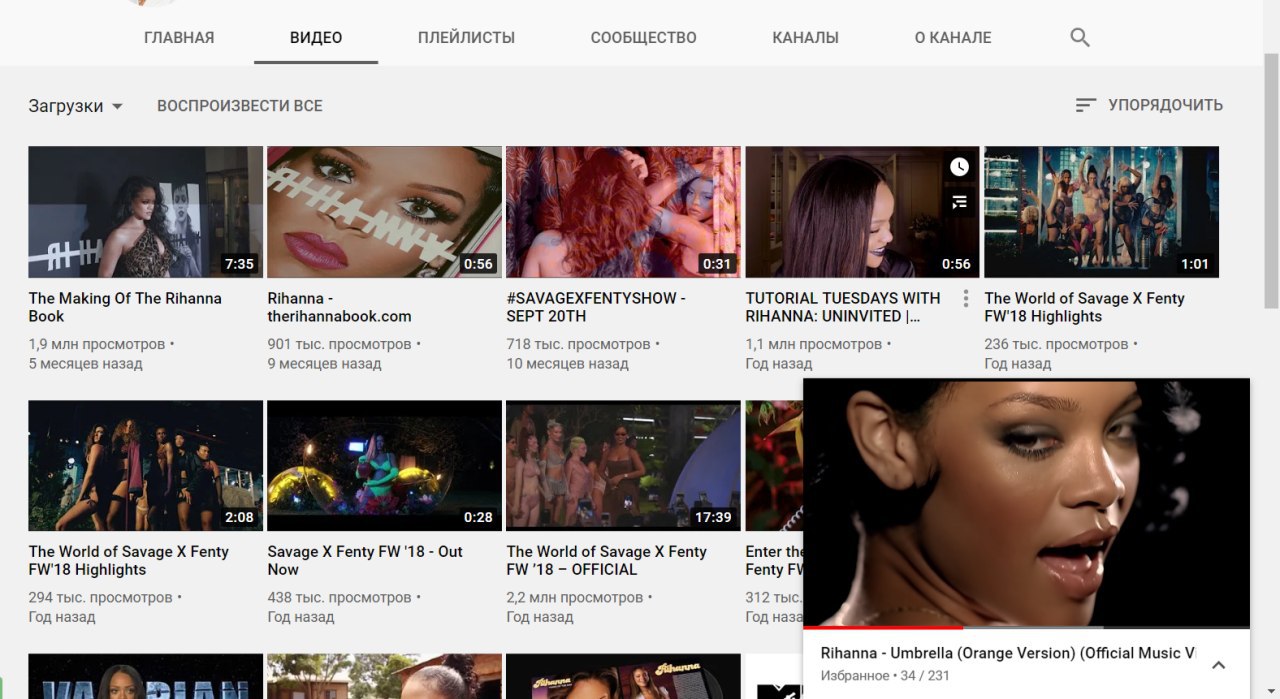Click the Избранное 34 / 231 playlist label
The height and width of the screenshot is (699, 1280).
(x=885, y=676)
